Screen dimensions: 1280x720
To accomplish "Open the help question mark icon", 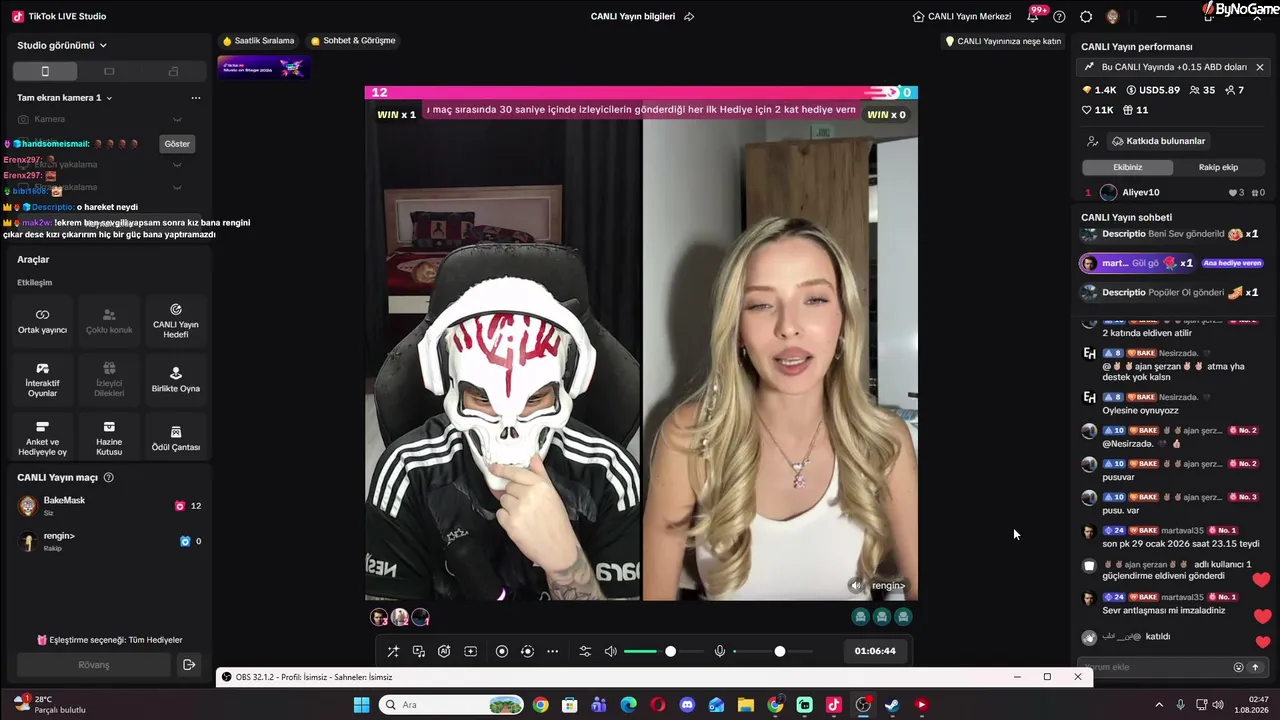I will pyautogui.click(x=1059, y=16).
